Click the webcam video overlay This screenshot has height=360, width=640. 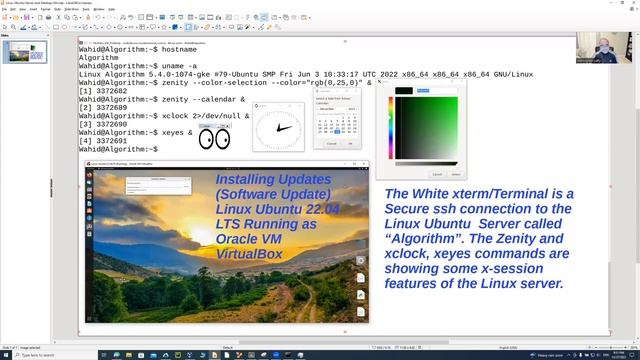(604, 48)
